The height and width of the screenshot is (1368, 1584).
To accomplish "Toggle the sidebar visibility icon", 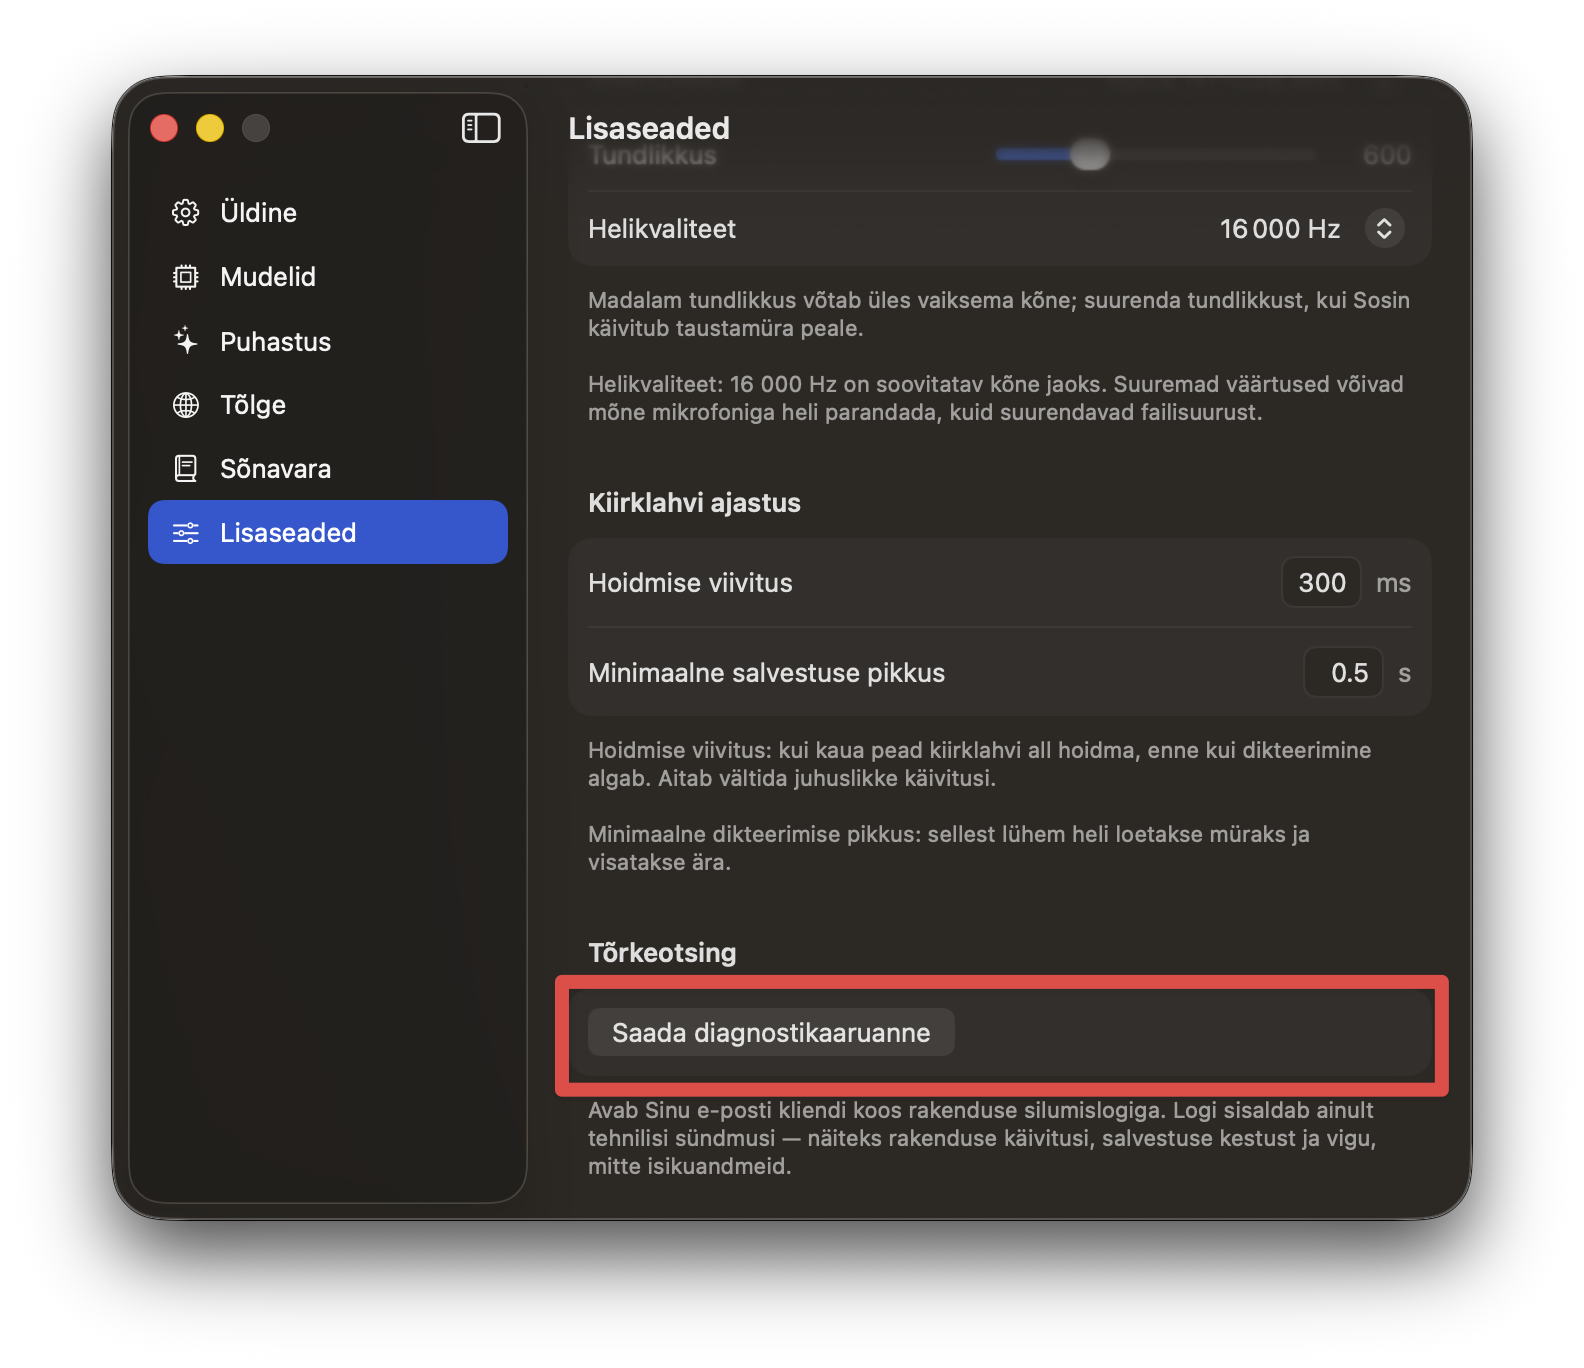I will coord(481,128).
